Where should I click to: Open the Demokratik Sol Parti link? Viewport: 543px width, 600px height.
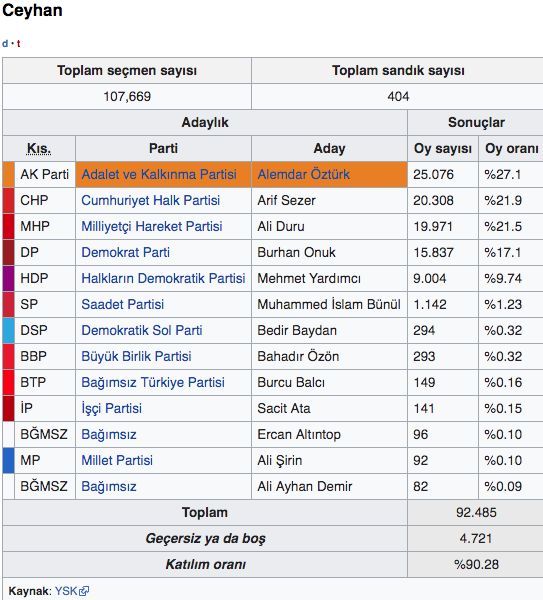(142, 331)
